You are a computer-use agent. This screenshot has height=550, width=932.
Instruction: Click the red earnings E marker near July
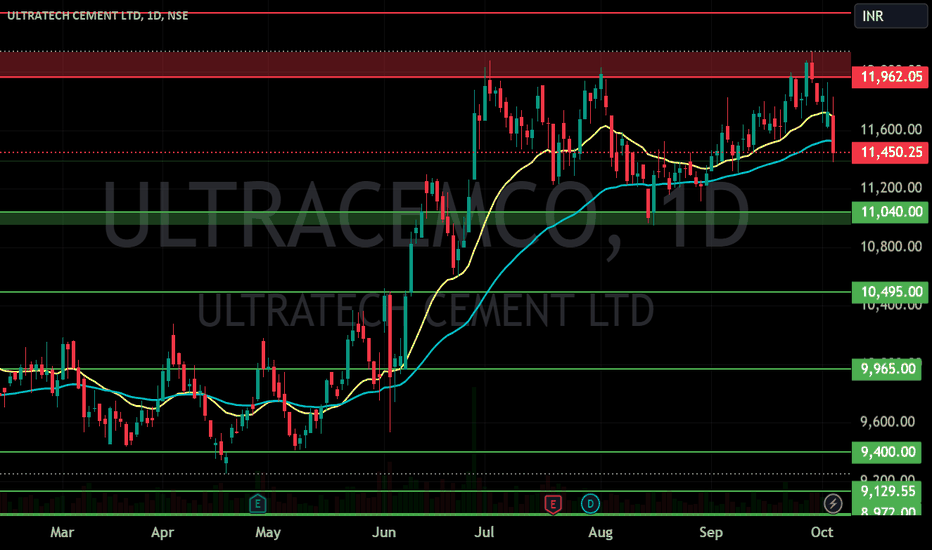[x=553, y=505]
